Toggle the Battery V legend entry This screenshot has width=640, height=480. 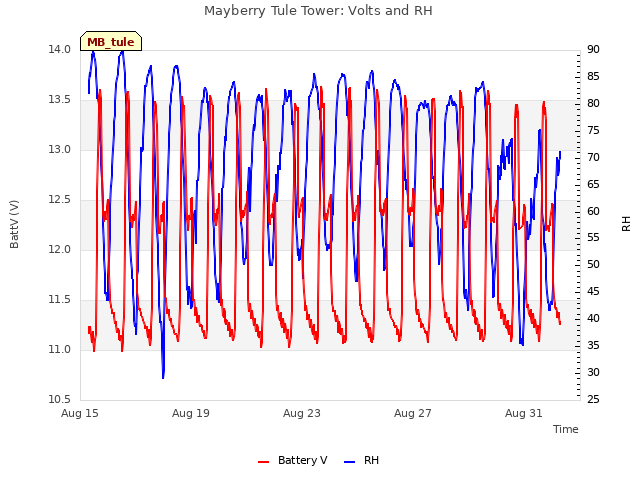[x=292, y=460]
